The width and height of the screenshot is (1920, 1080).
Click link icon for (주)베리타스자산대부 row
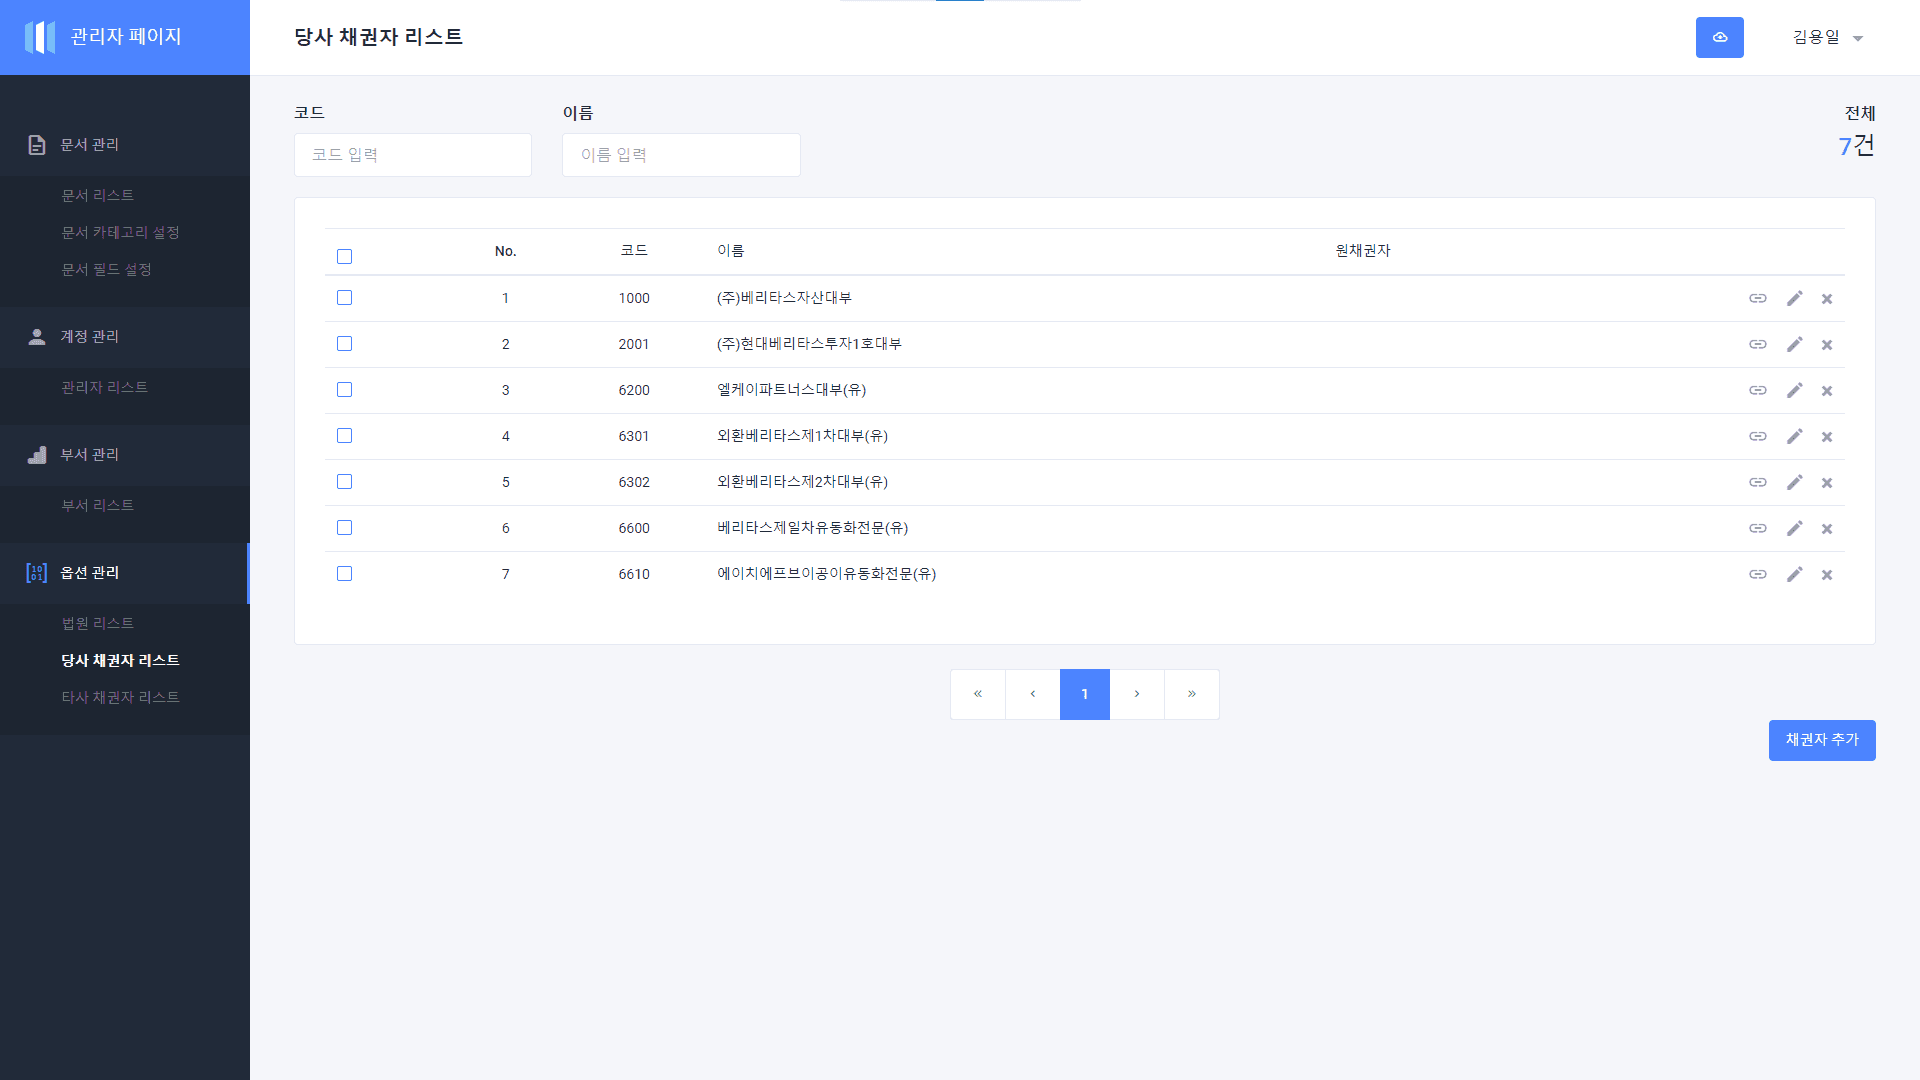pyautogui.click(x=1757, y=298)
